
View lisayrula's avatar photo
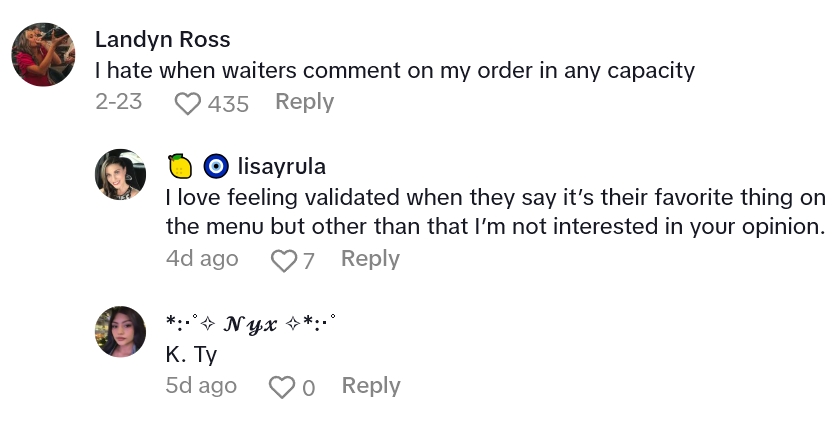pos(121,175)
